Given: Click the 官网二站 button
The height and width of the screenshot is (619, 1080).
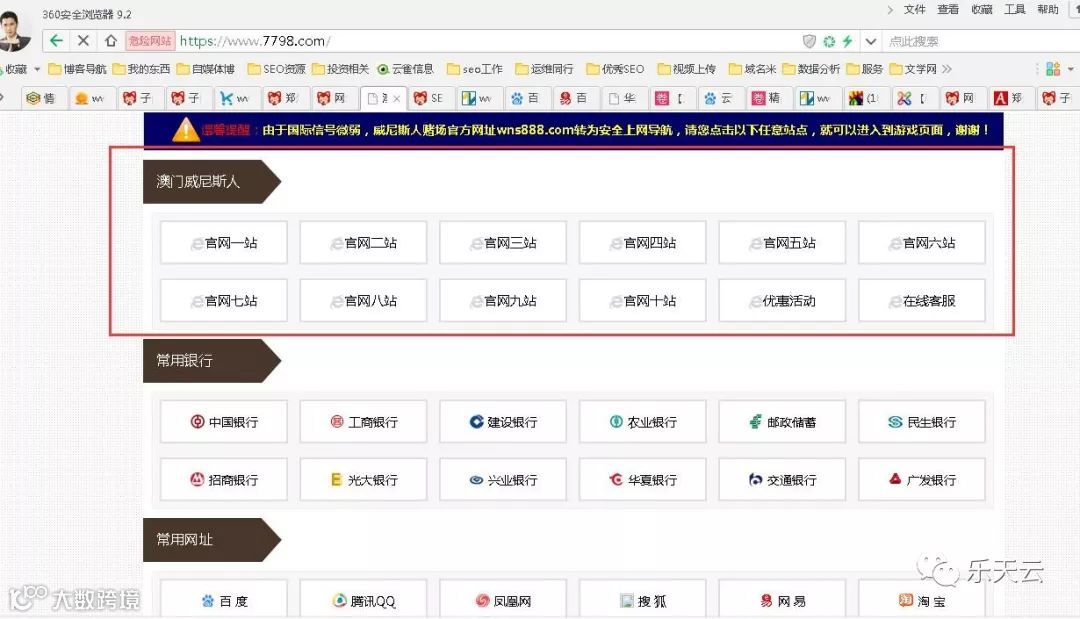Looking at the screenshot, I should pos(364,243).
